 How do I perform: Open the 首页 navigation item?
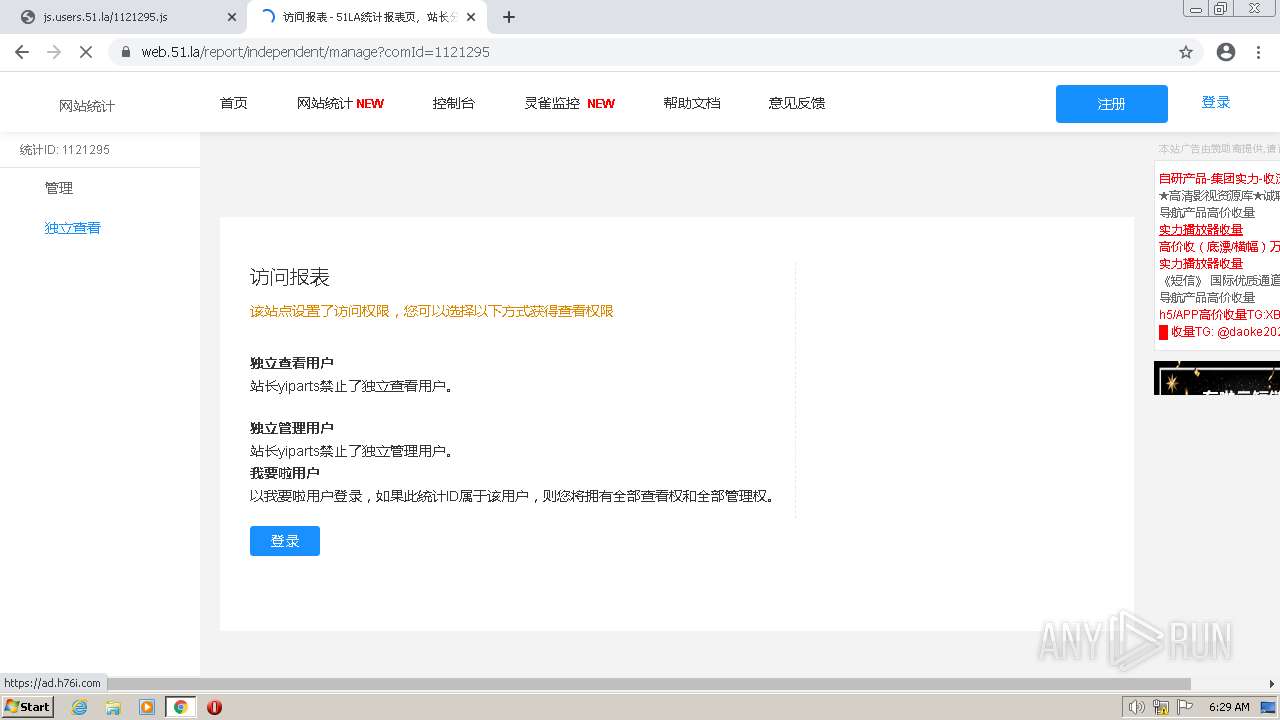[234, 103]
